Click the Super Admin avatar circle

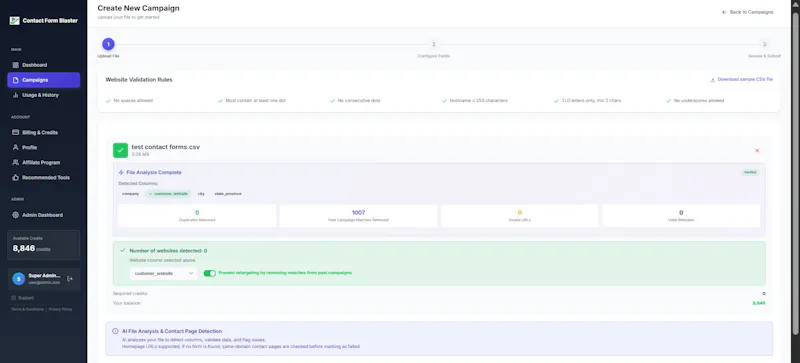(x=19, y=279)
